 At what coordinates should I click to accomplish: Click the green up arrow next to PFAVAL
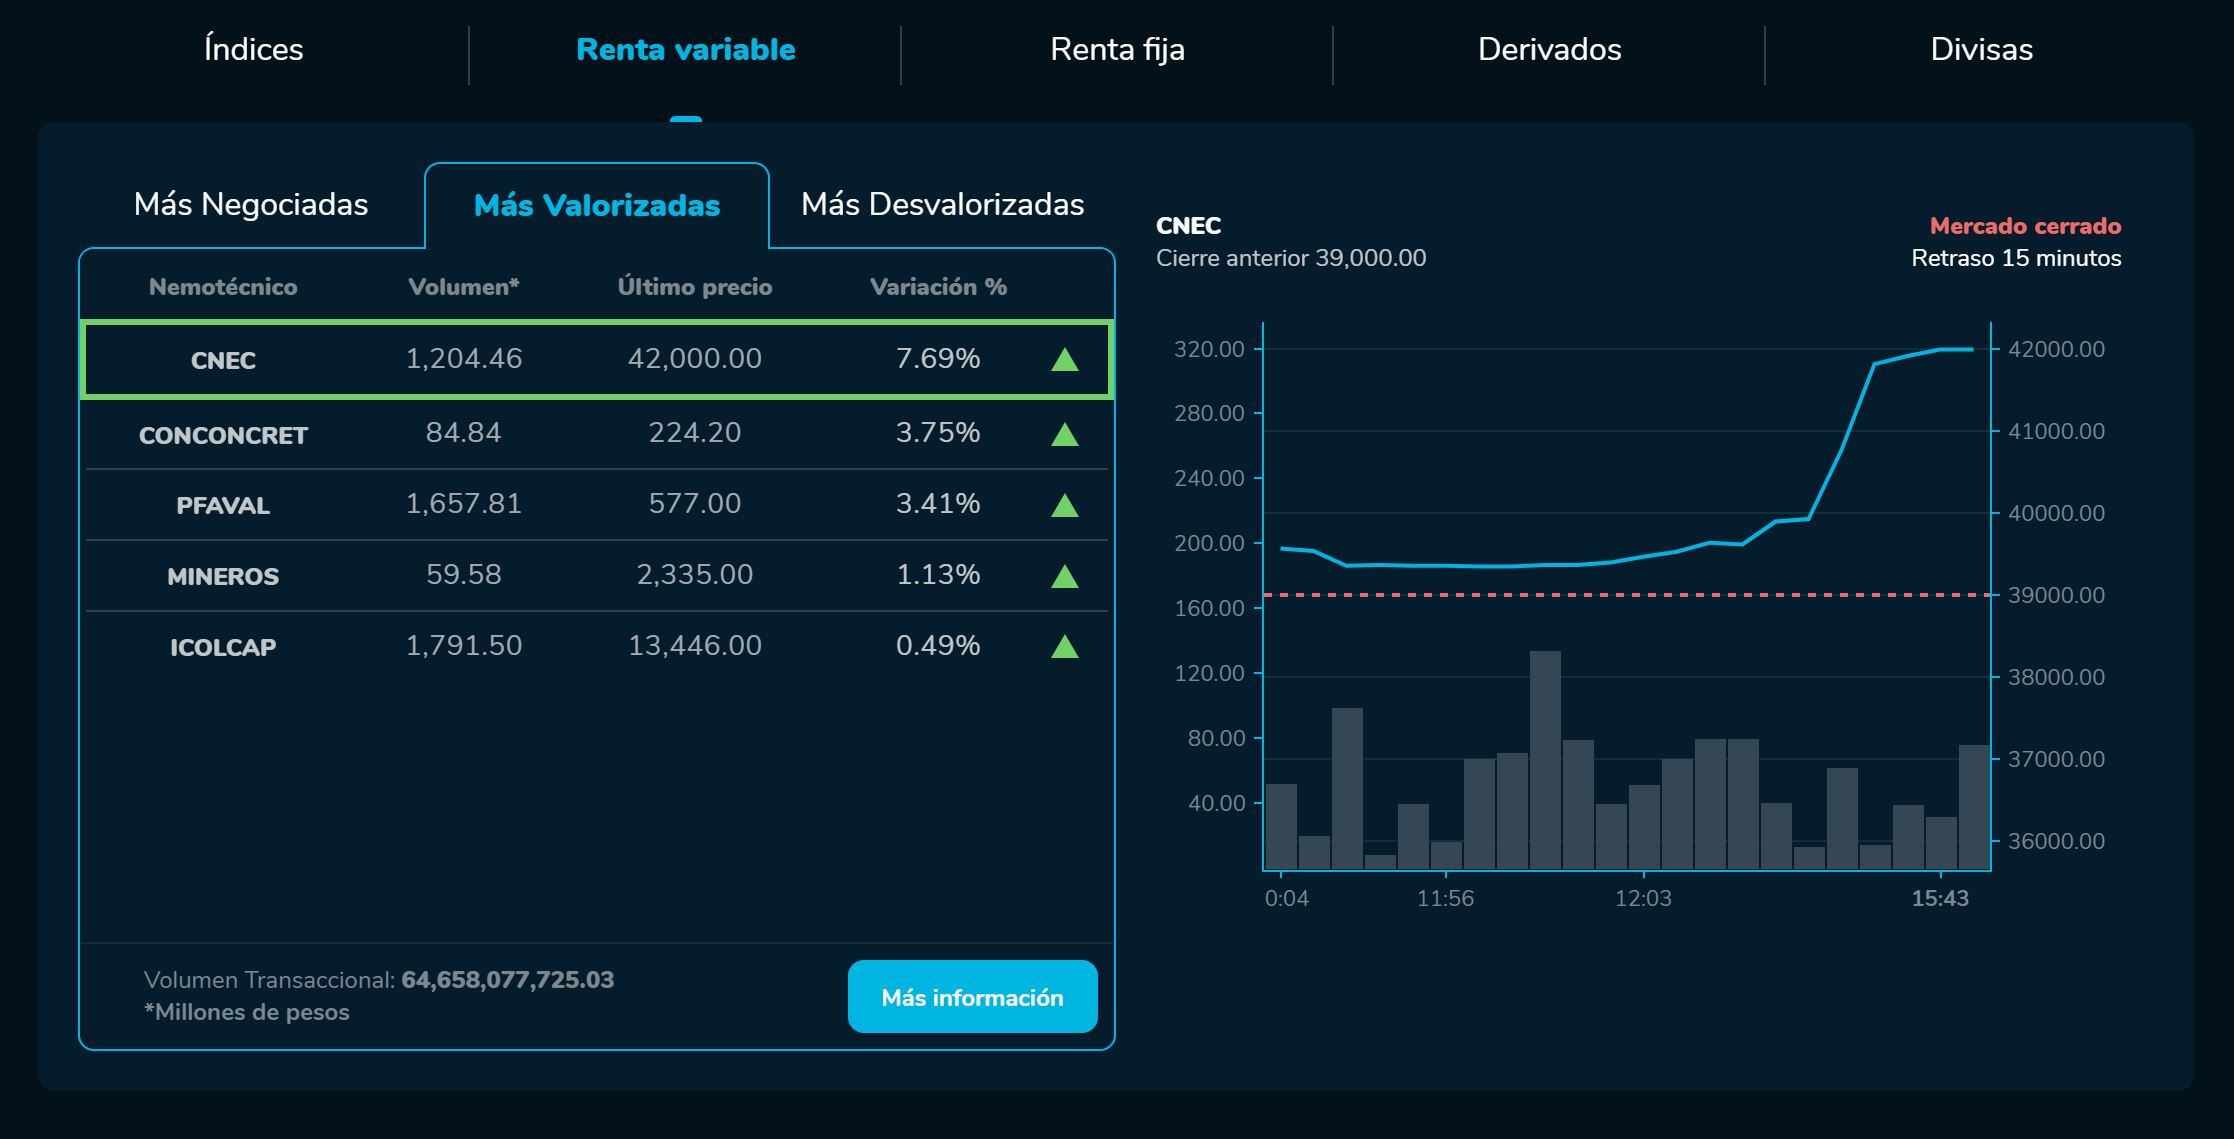pos(1063,503)
